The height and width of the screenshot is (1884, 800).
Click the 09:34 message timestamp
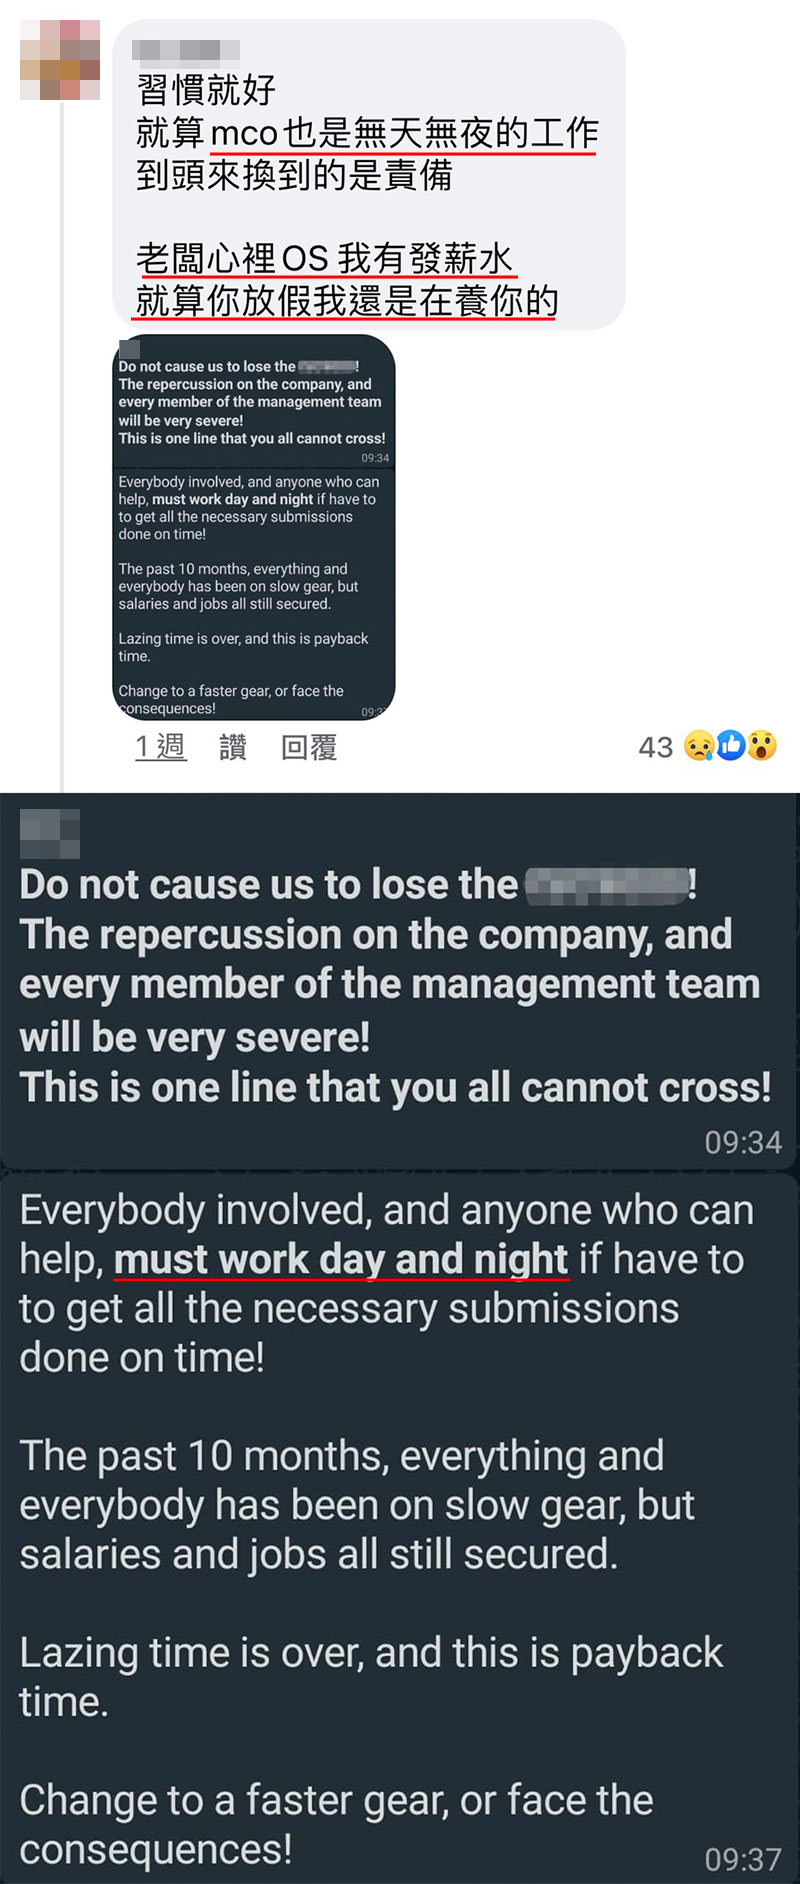point(743,1142)
